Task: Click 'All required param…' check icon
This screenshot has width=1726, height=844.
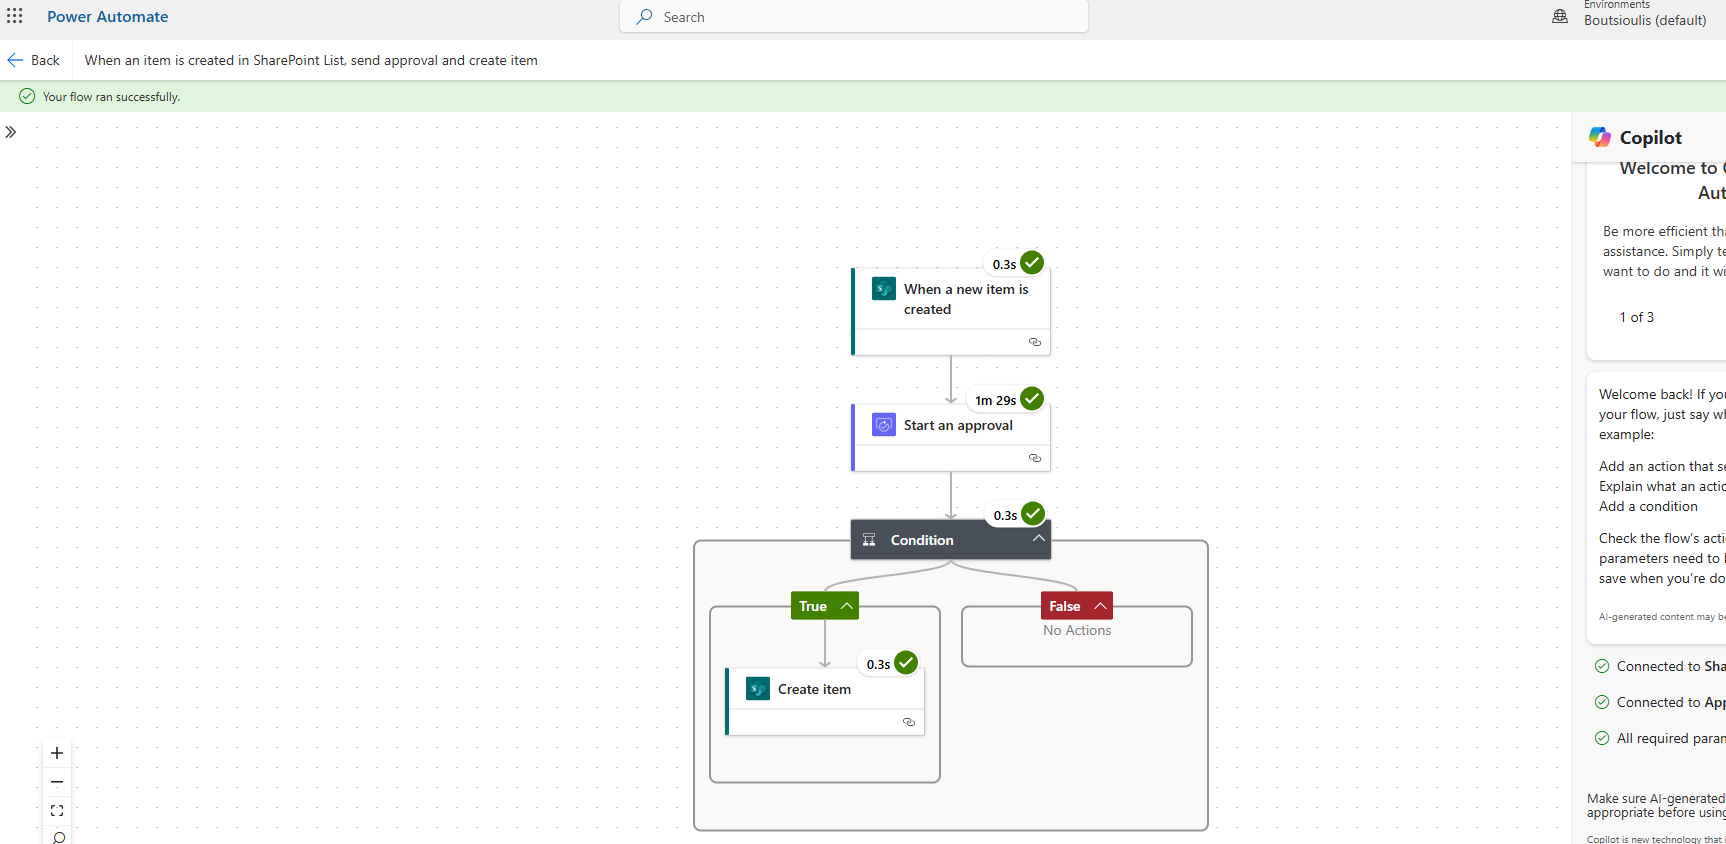Action: coord(1602,738)
